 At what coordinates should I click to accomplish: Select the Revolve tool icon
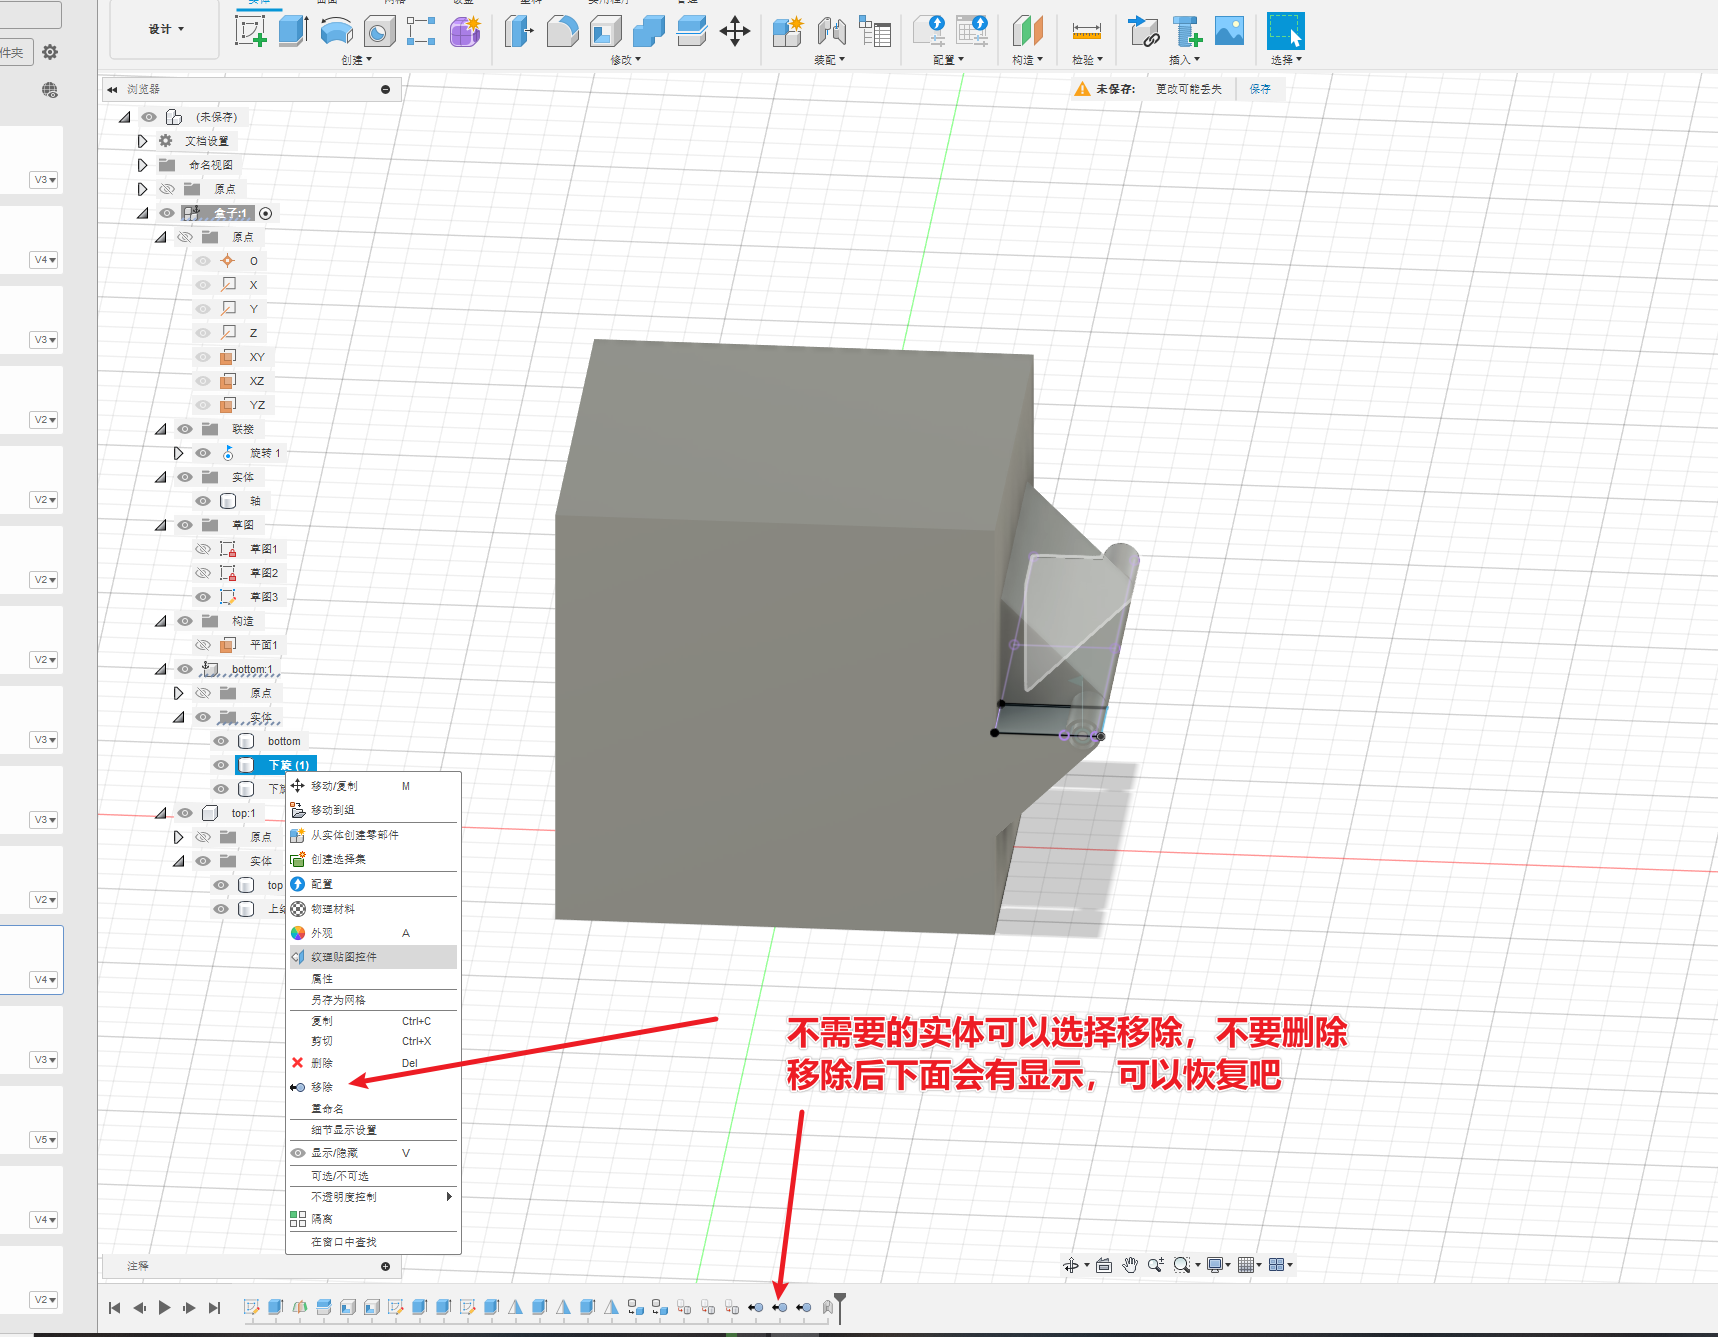pos(336,31)
